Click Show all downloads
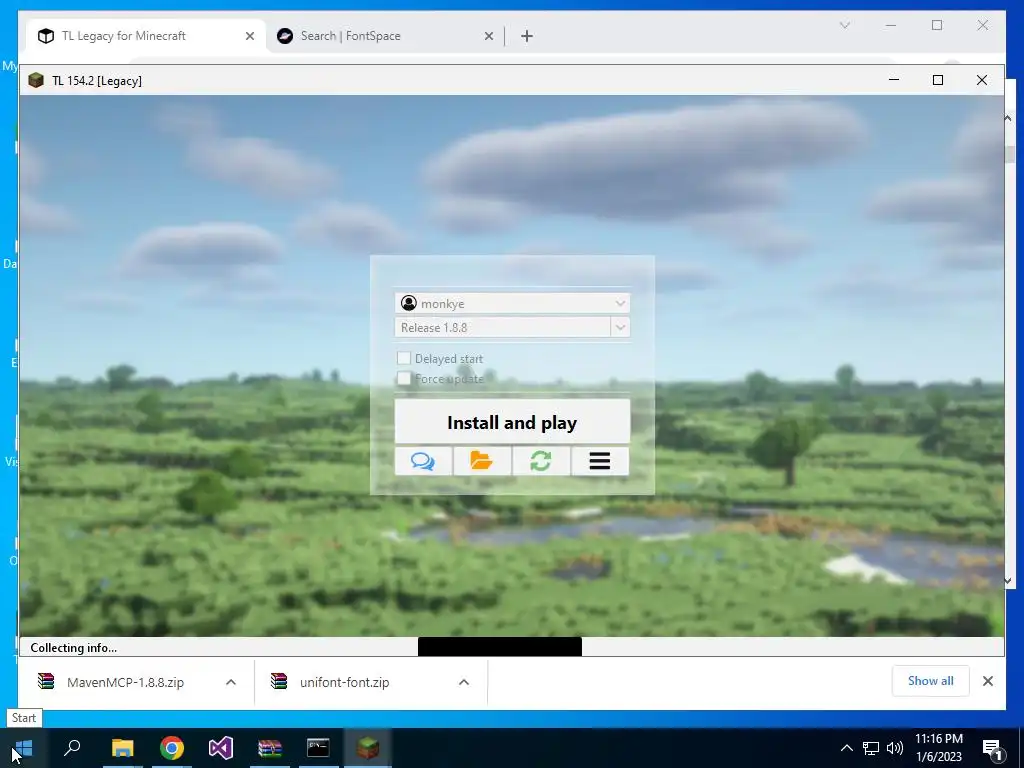The image size is (1024, 768). [x=931, y=680]
